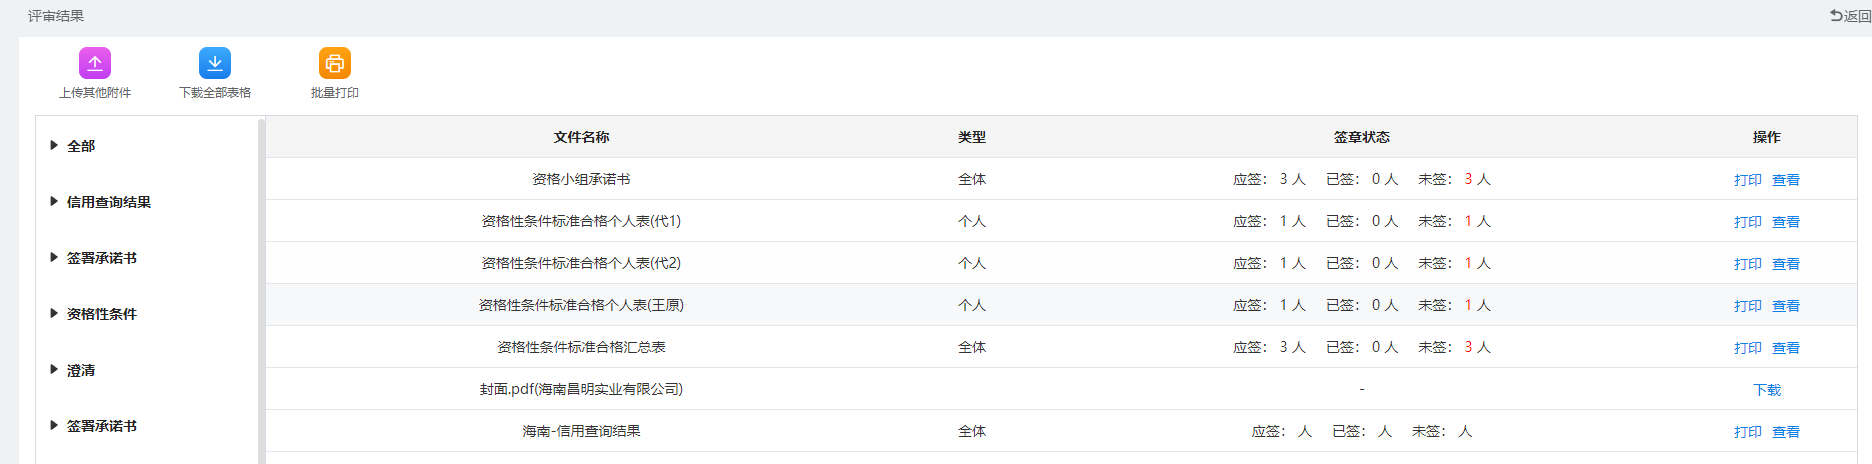1872x464 pixels.
Task: Expand the 信用查询结果 tree node
Action: [54, 201]
